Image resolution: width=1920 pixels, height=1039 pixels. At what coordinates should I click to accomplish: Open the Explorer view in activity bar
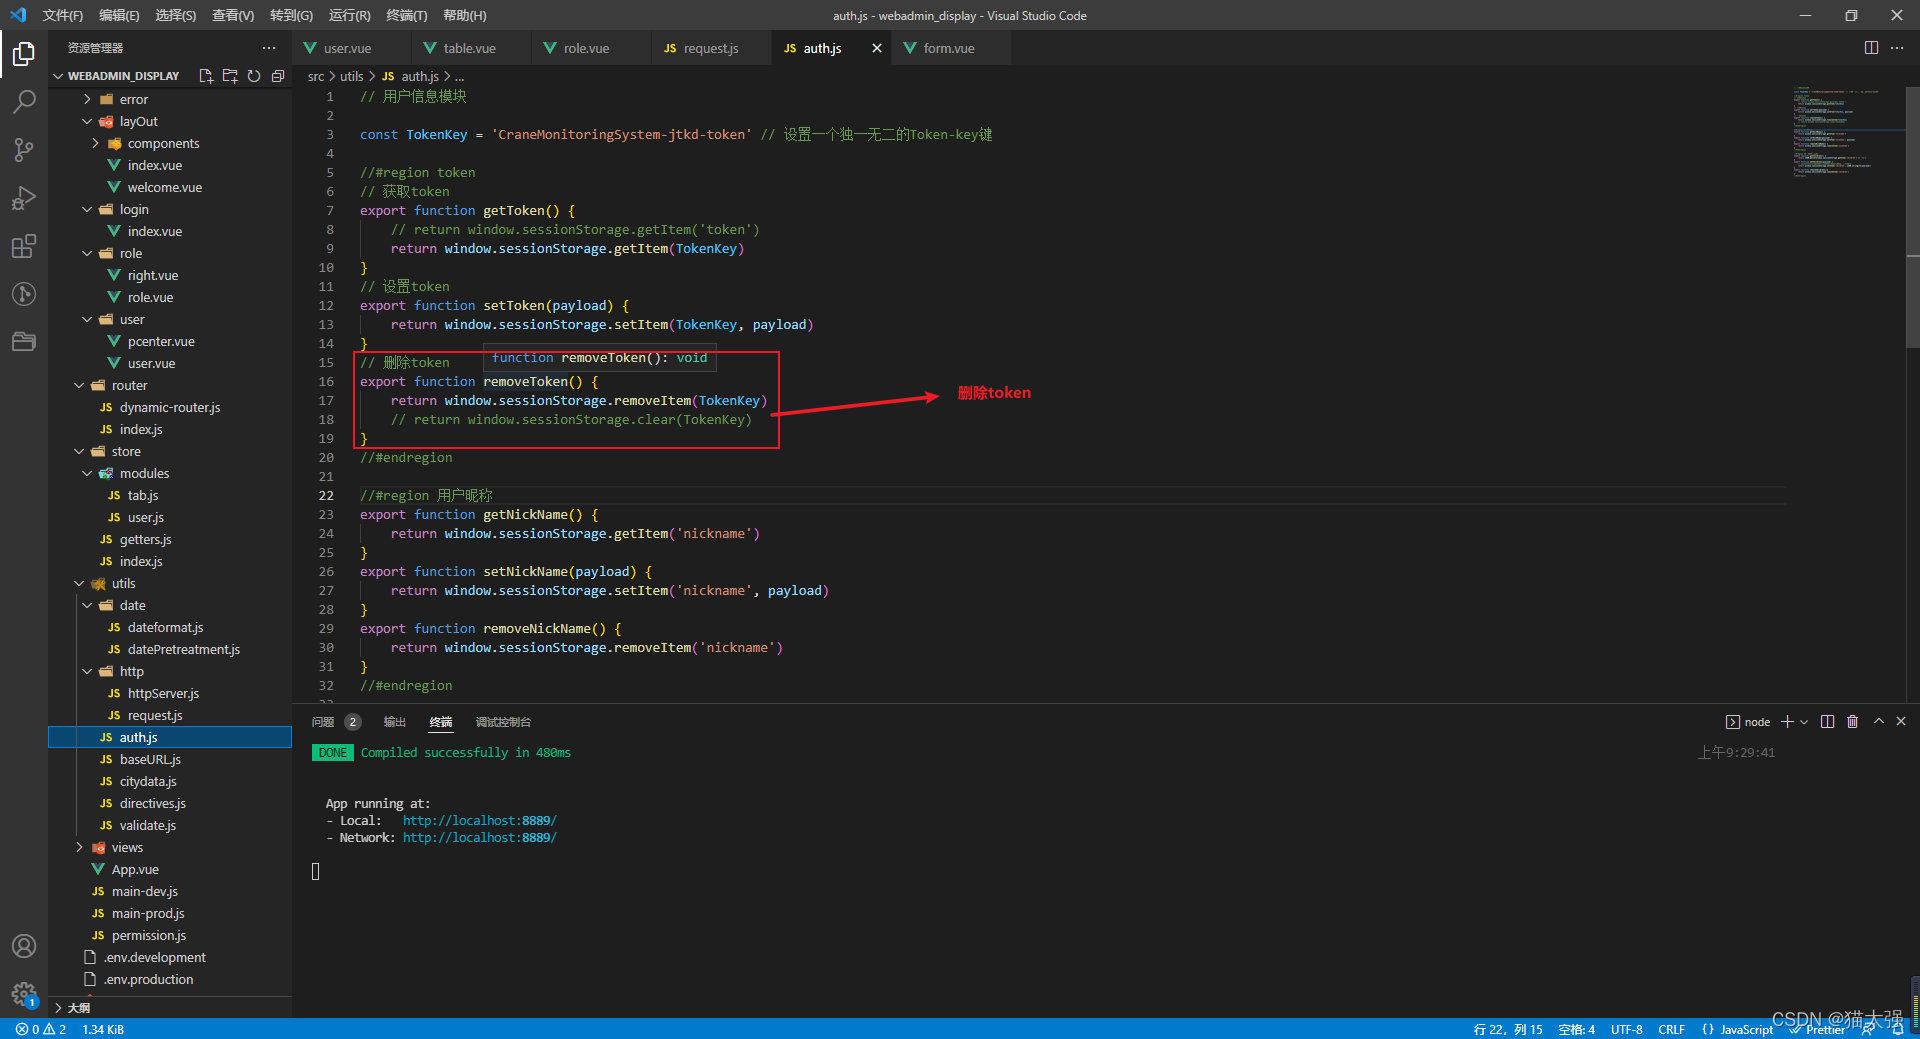24,53
